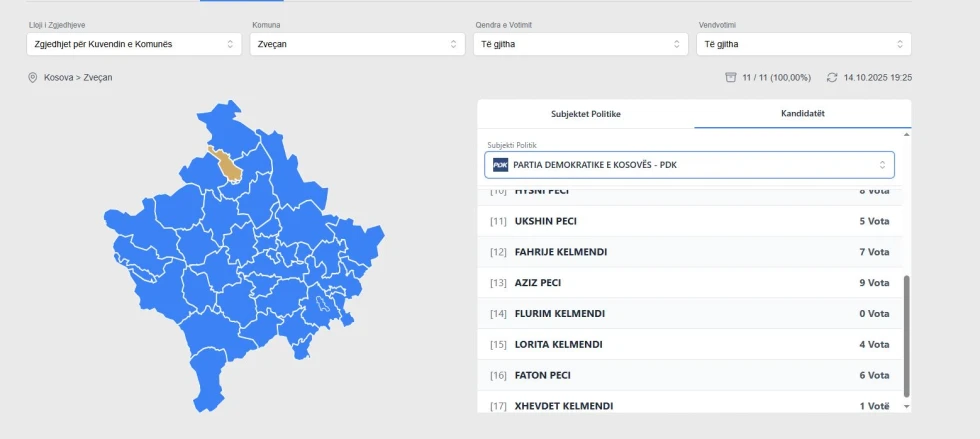Click the scrollbar down arrow in candidate list
980x439 pixels.
[907, 406]
